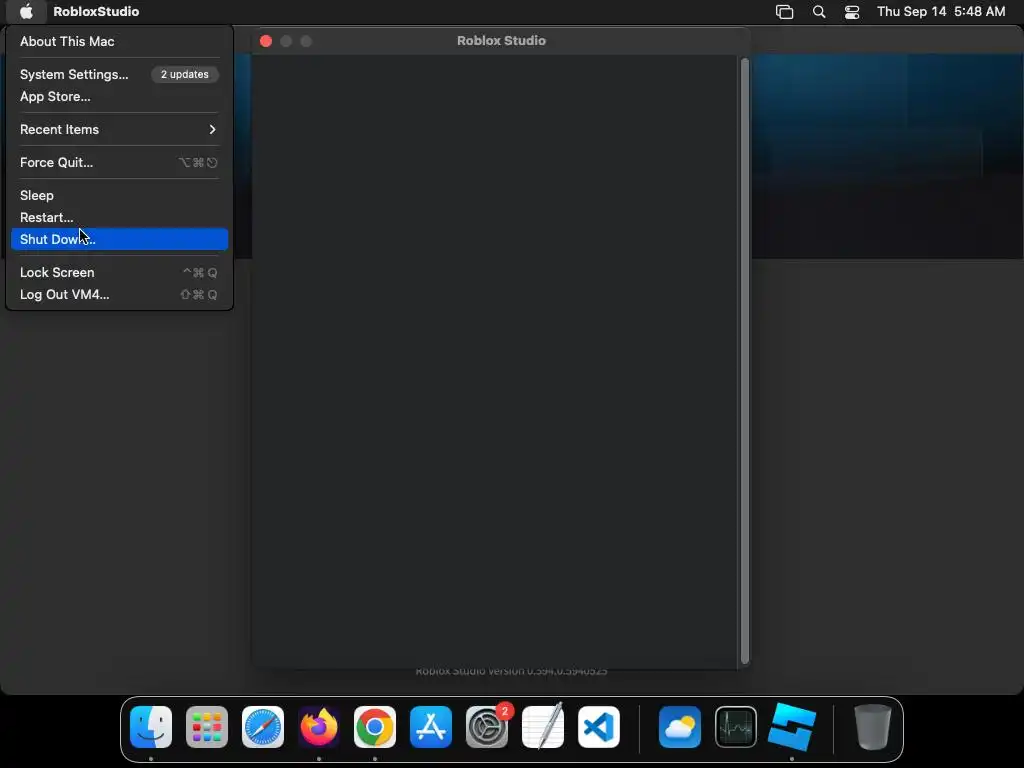Select Sleep in Apple menu
Viewport: 1024px width, 768px height.
[120, 195]
